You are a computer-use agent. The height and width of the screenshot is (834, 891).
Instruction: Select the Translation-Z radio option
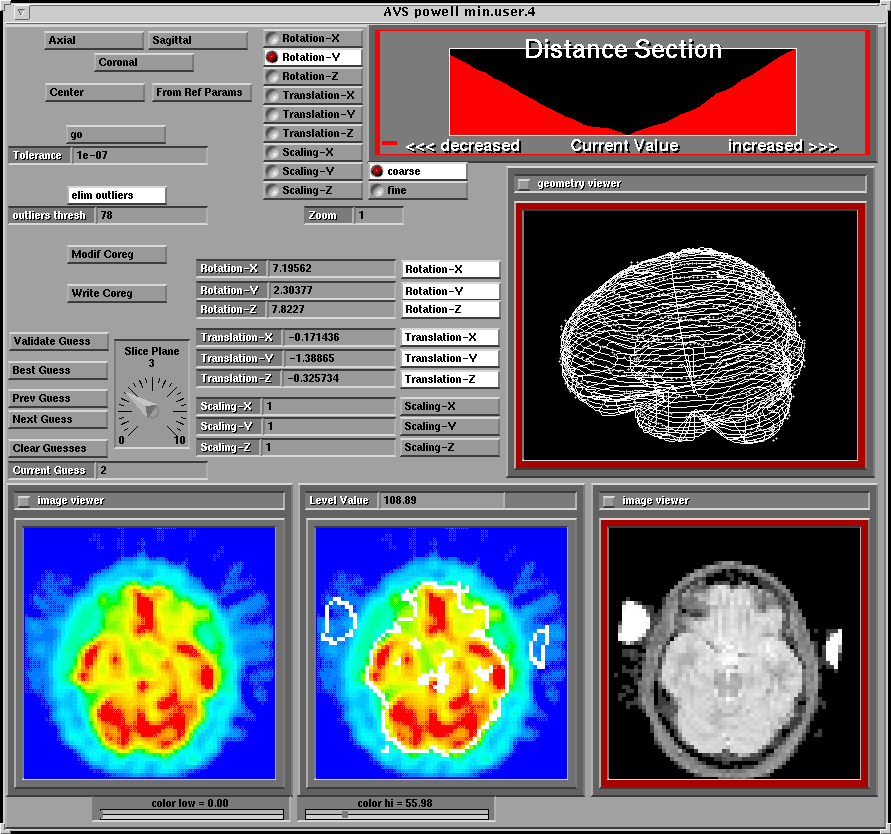[272, 134]
